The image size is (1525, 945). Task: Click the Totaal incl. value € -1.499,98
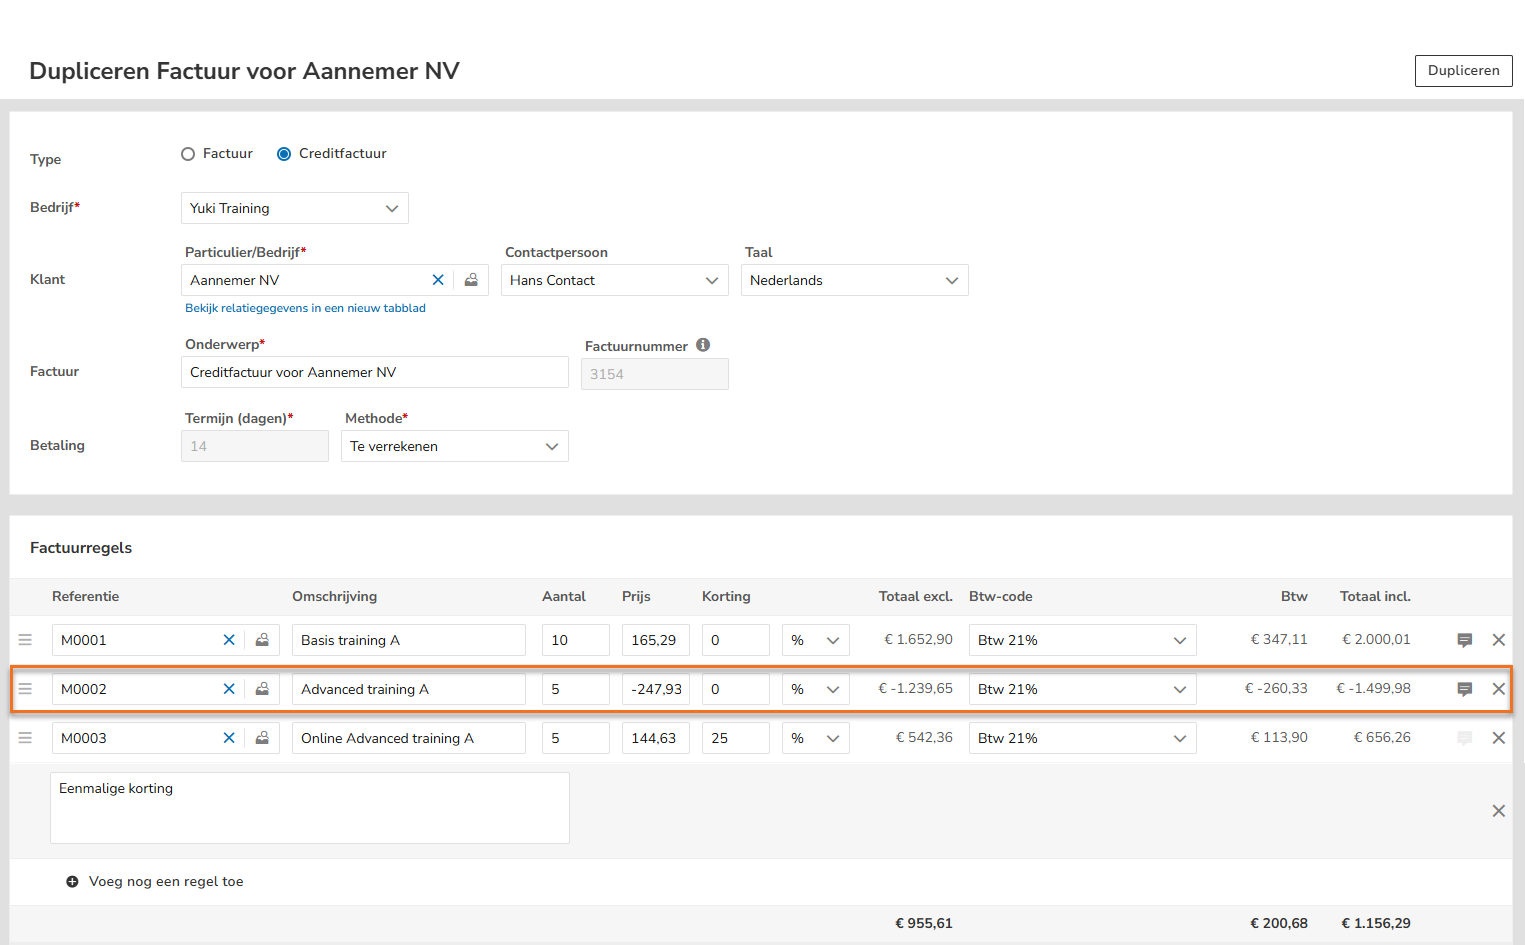click(x=1374, y=689)
